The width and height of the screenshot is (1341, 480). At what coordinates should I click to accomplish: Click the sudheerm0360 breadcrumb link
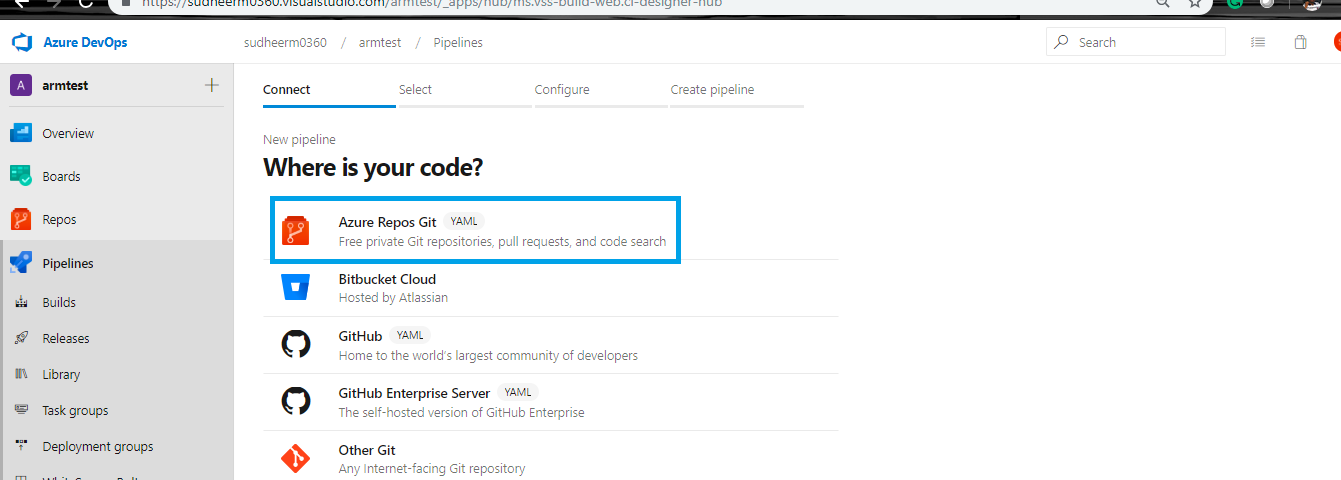pyautogui.click(x=285, y=43)
